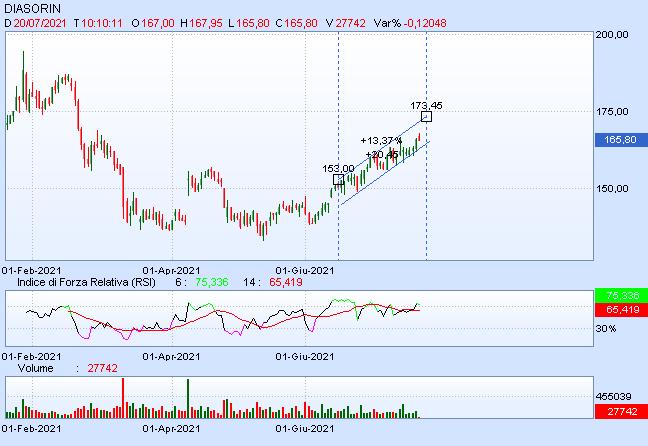648x446 pixels.
Task: Click the Volume panel label
Action: tap(35, 368)
